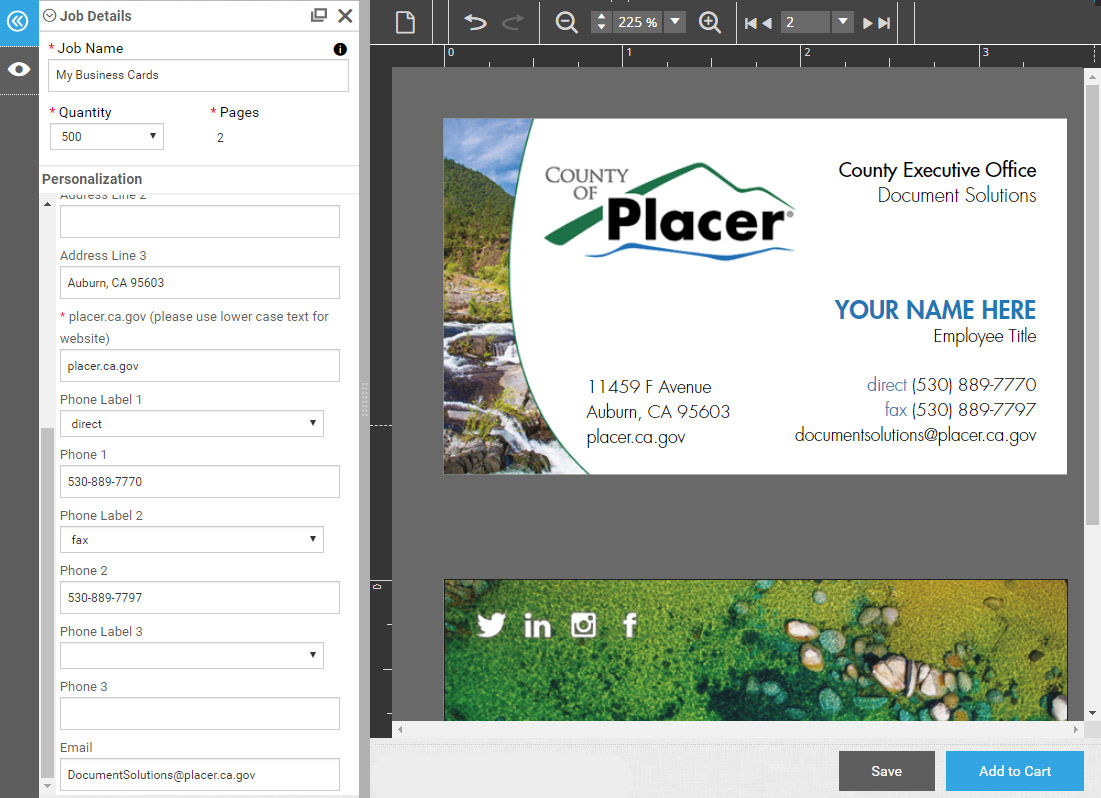The image size is (1101, 798).
Task: Click the LinkedIn icon on card back
Action: (x=537, y=624)
